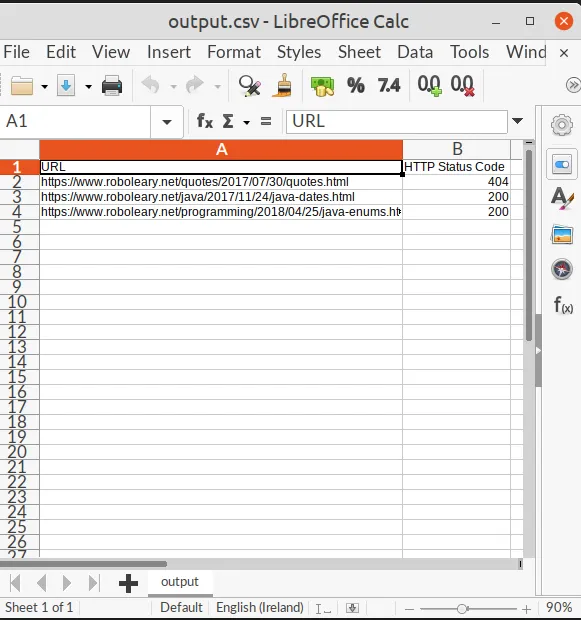Click the Sum sigma icon
581x620 pixels.
228,121
